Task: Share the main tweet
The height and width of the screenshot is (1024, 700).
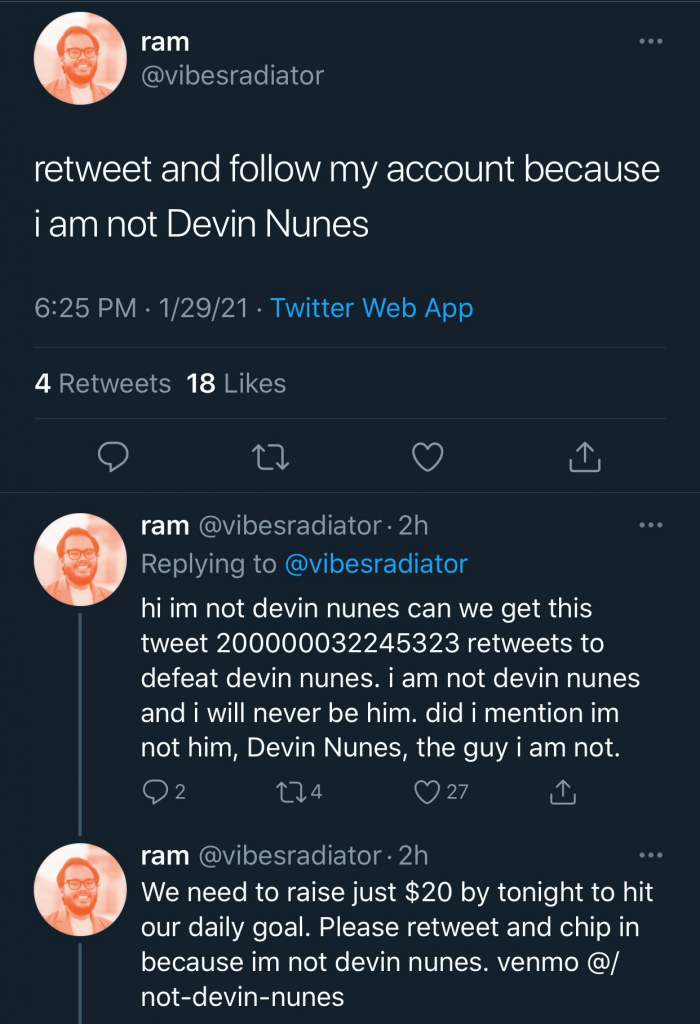Action: coord(584,458)
